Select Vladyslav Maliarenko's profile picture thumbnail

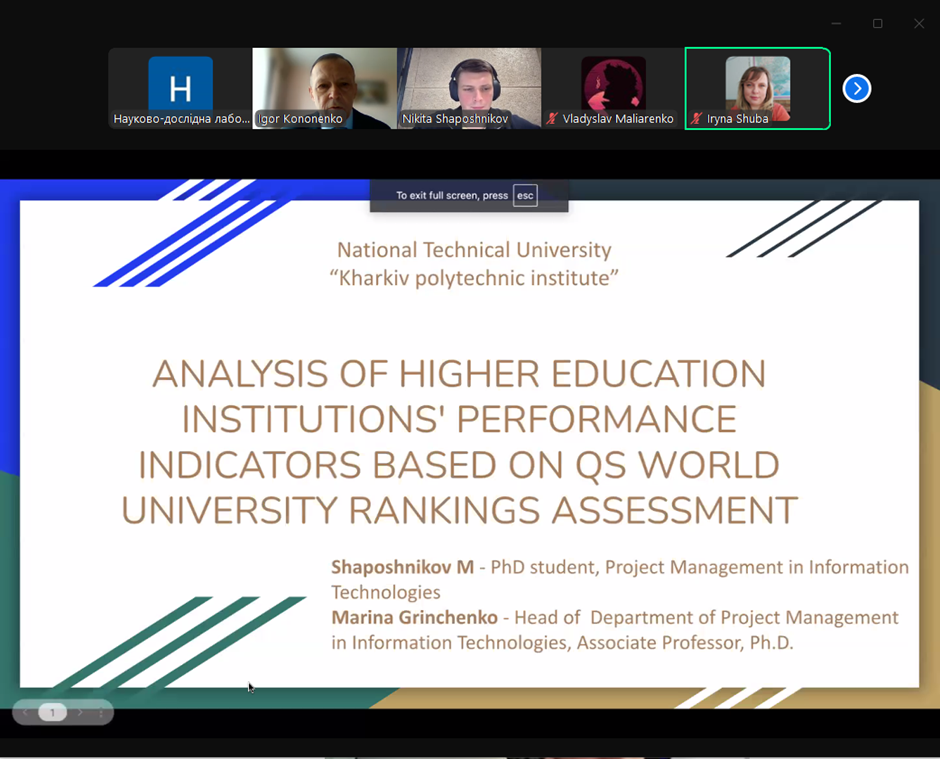(x=613, y=84)
